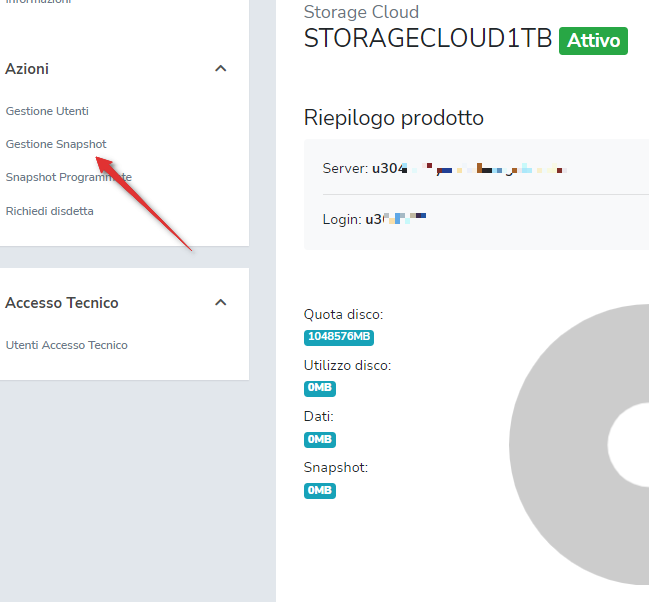649x602 pixels.
Task: Open Snapshot Programmate link
Action: pos(68,177)
